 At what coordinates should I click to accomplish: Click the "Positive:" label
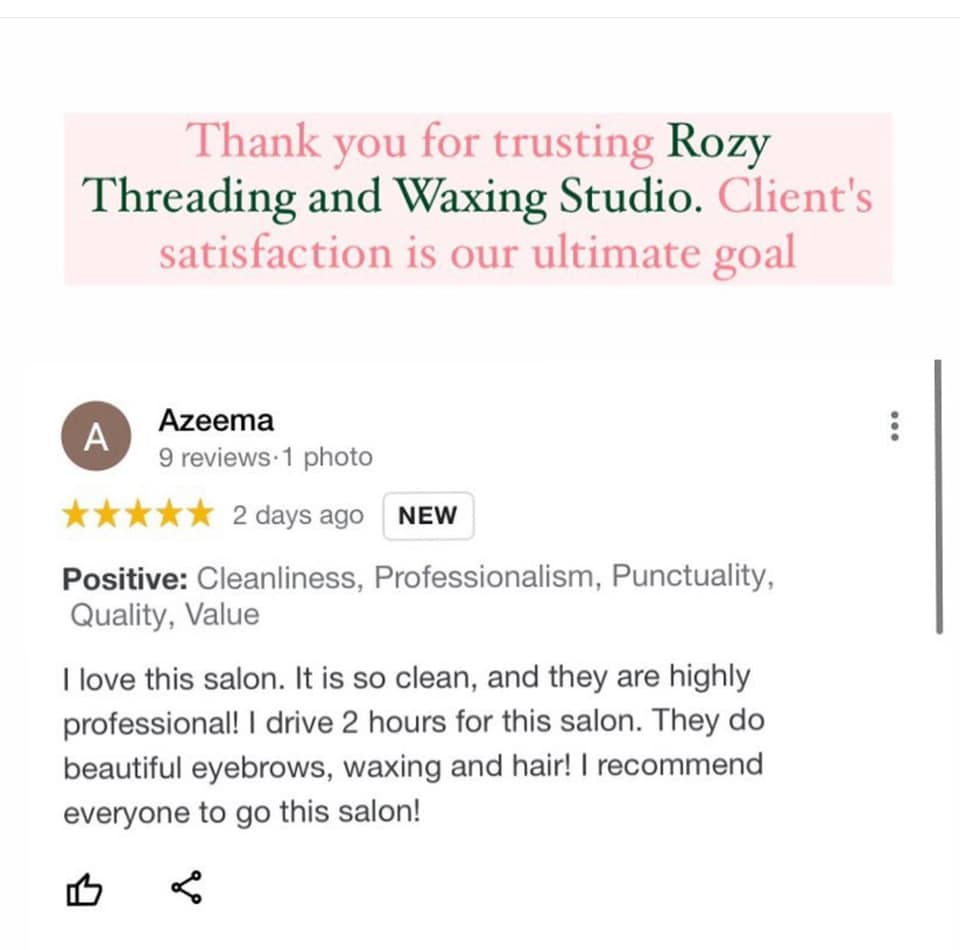(x=125, y=578)
